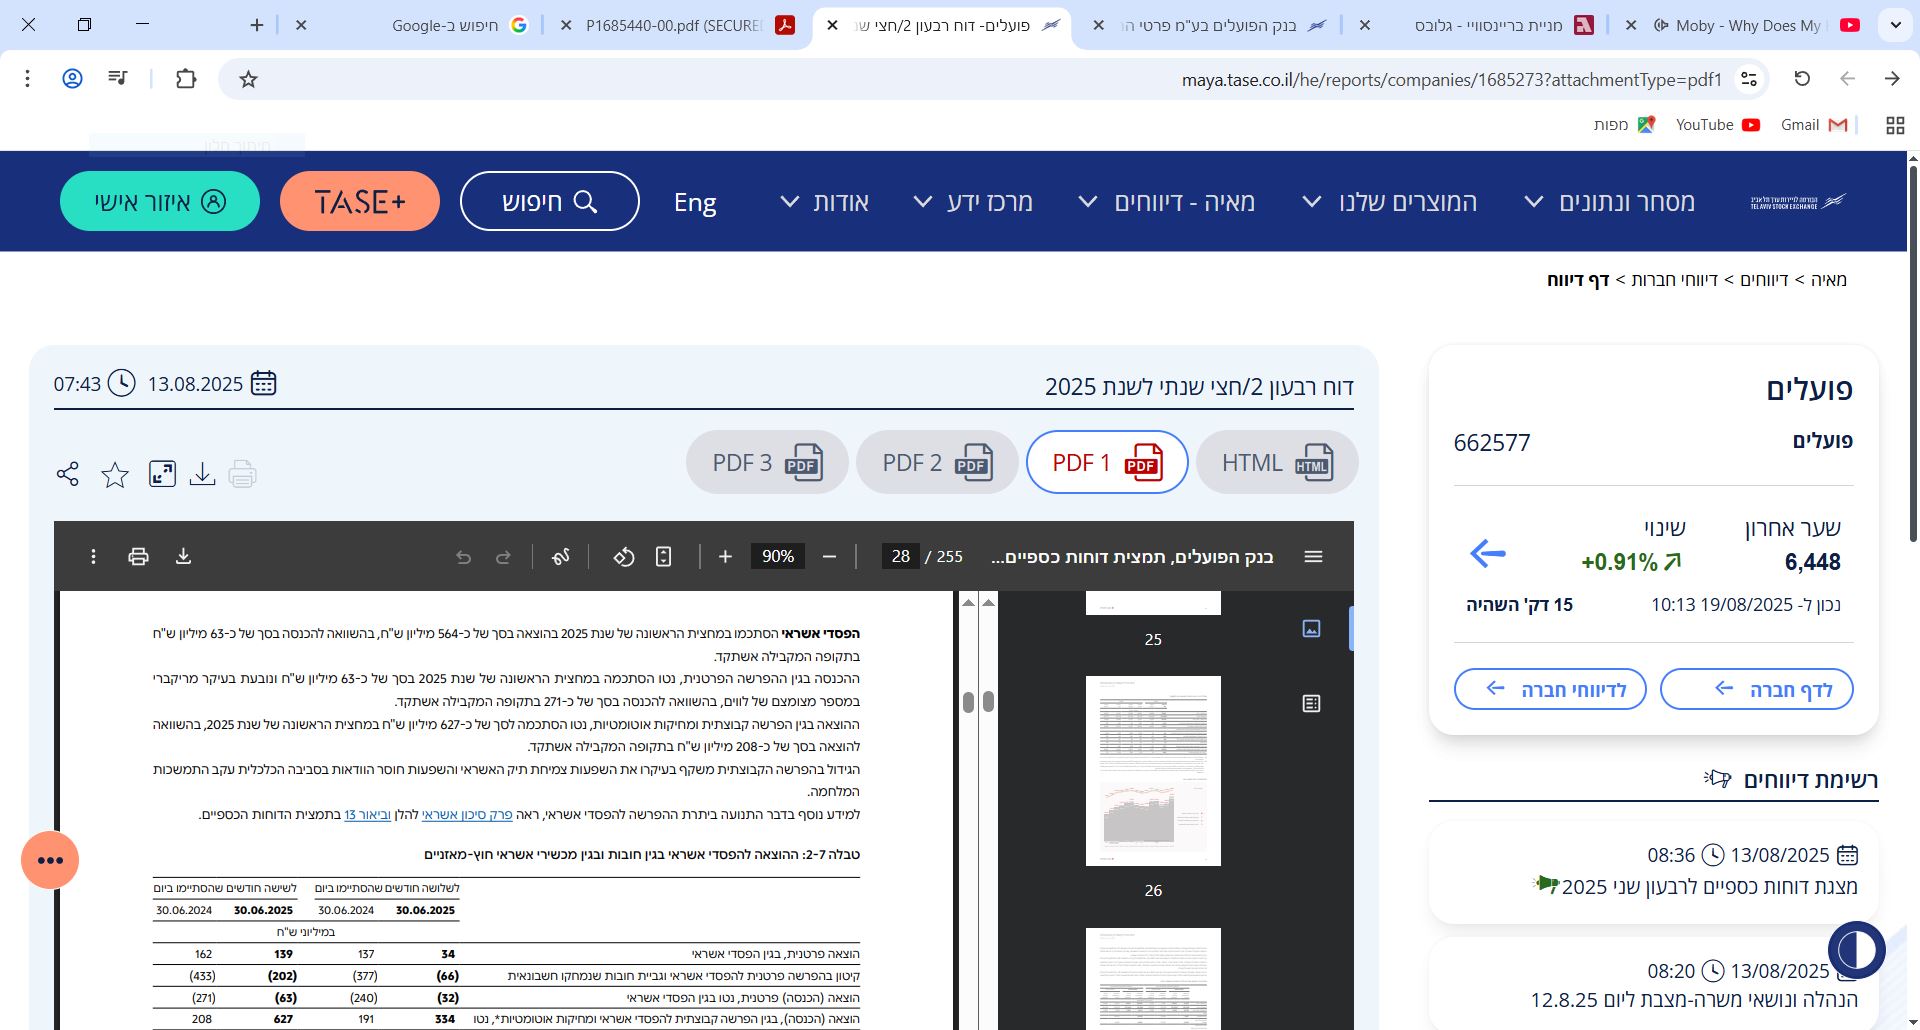Open לדיווחי חברה company reports

(1550, 689)
